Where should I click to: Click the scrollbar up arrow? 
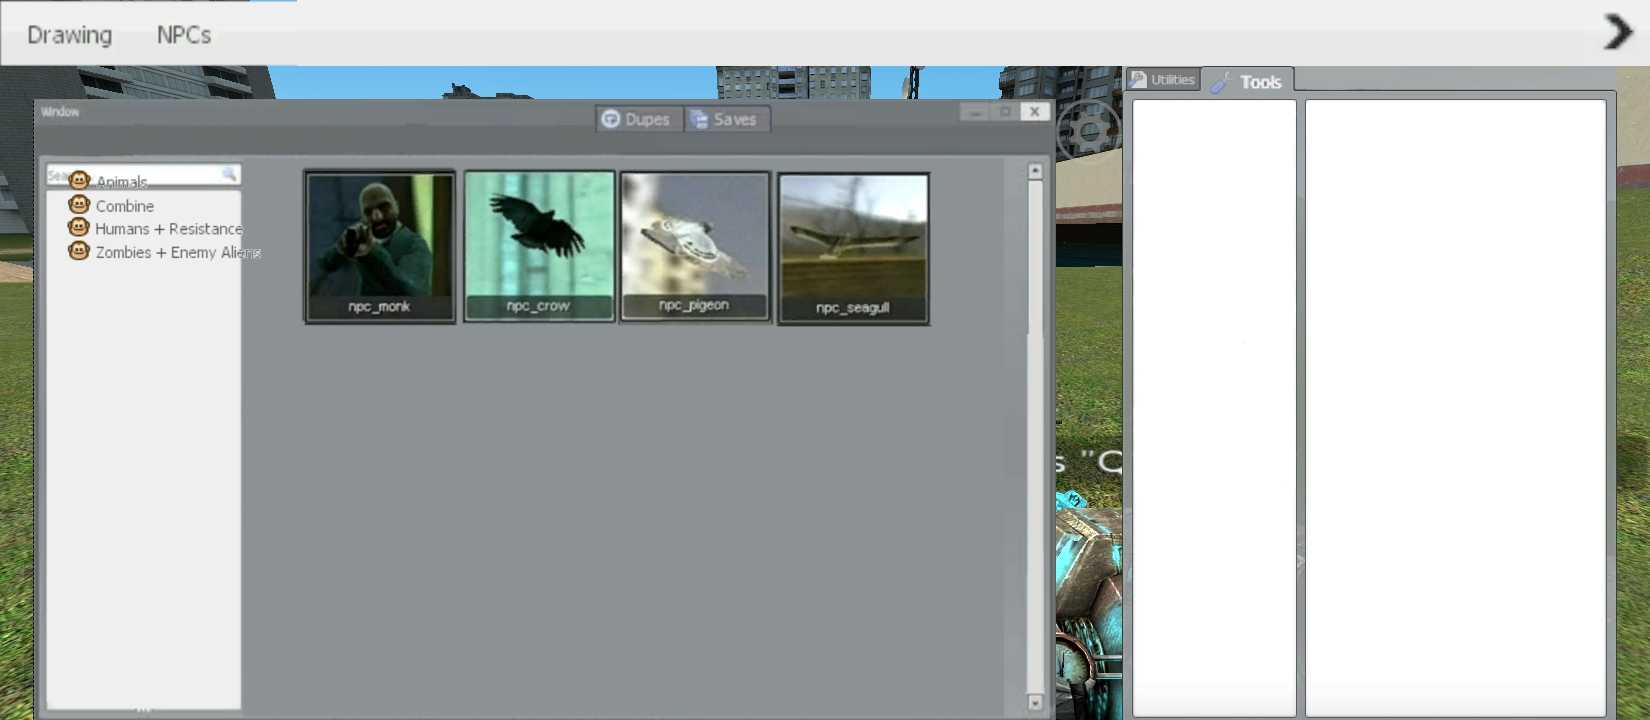[1035, 171]
